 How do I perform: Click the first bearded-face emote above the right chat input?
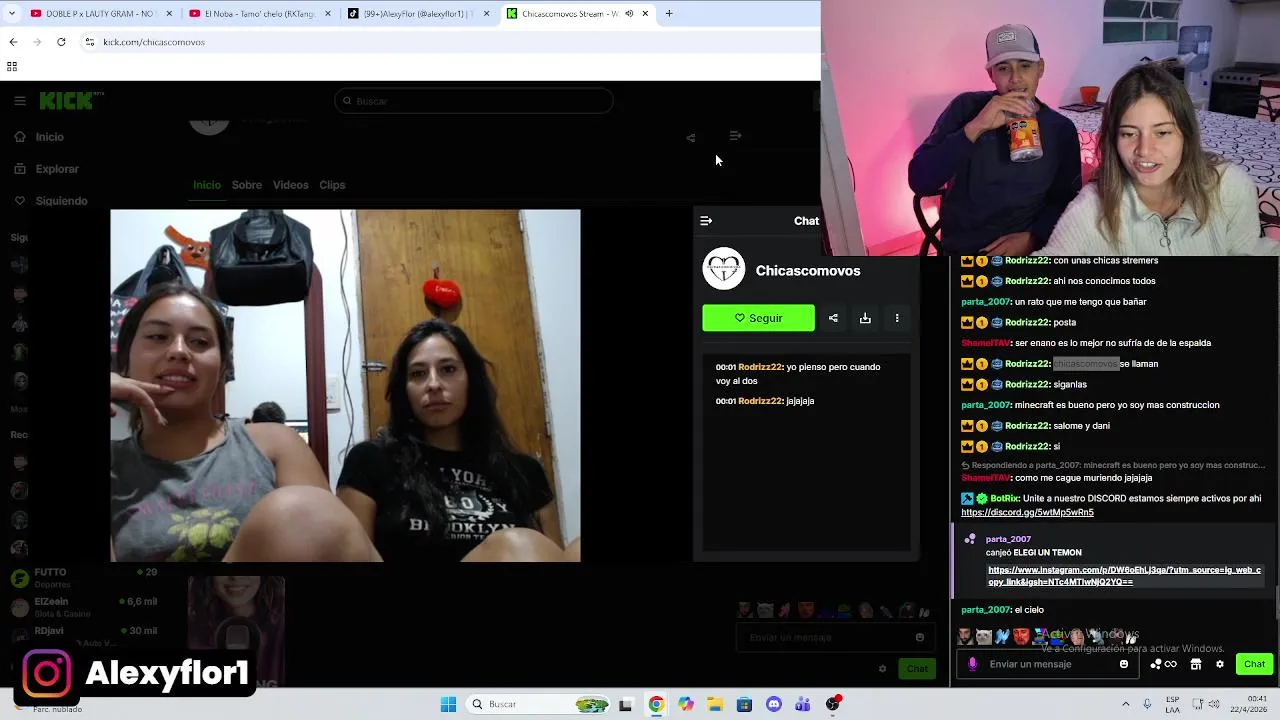pos(965,636)
